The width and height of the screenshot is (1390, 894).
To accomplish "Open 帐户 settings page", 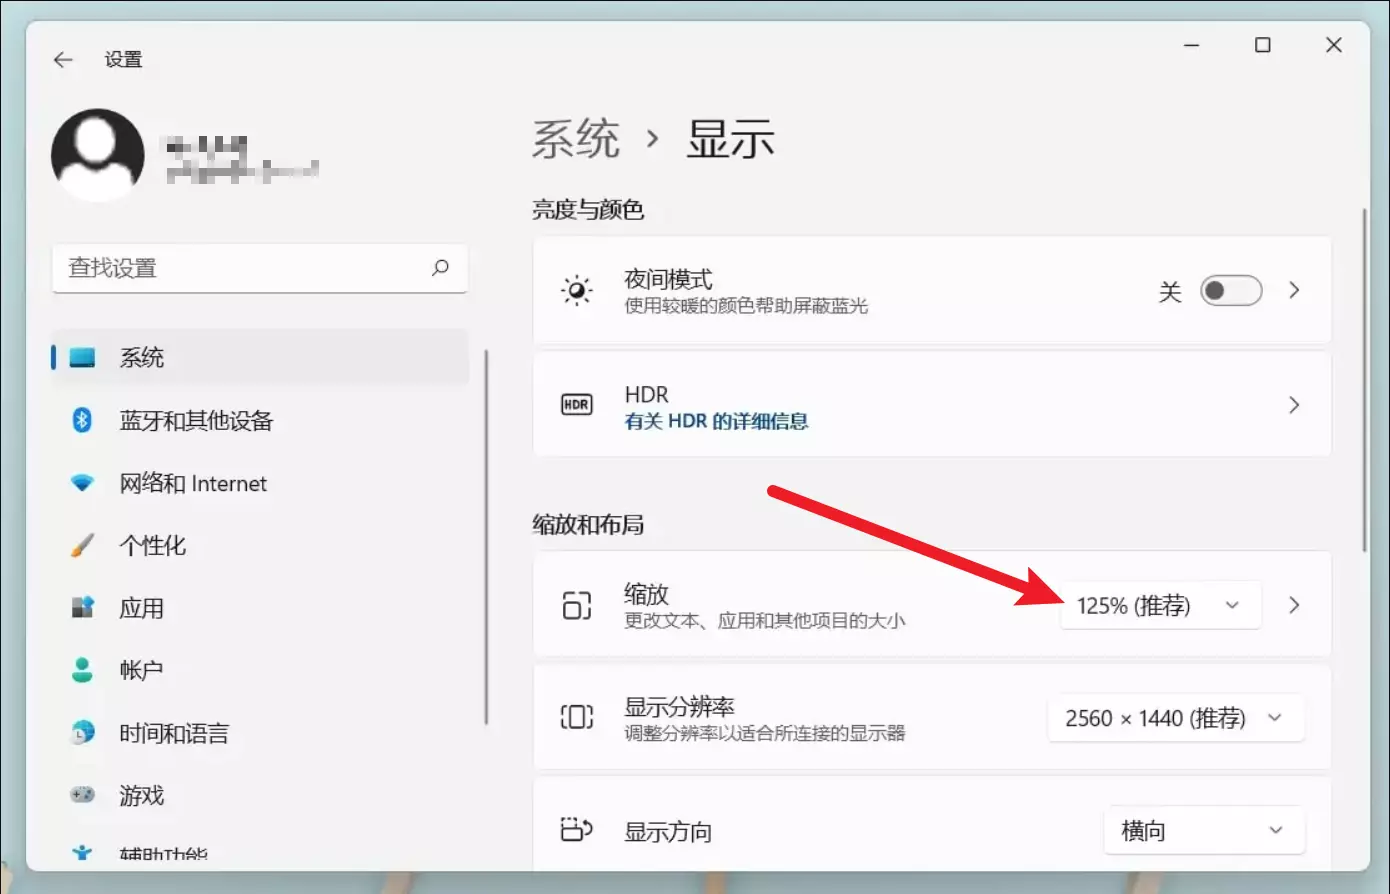I will click(260, 670).
